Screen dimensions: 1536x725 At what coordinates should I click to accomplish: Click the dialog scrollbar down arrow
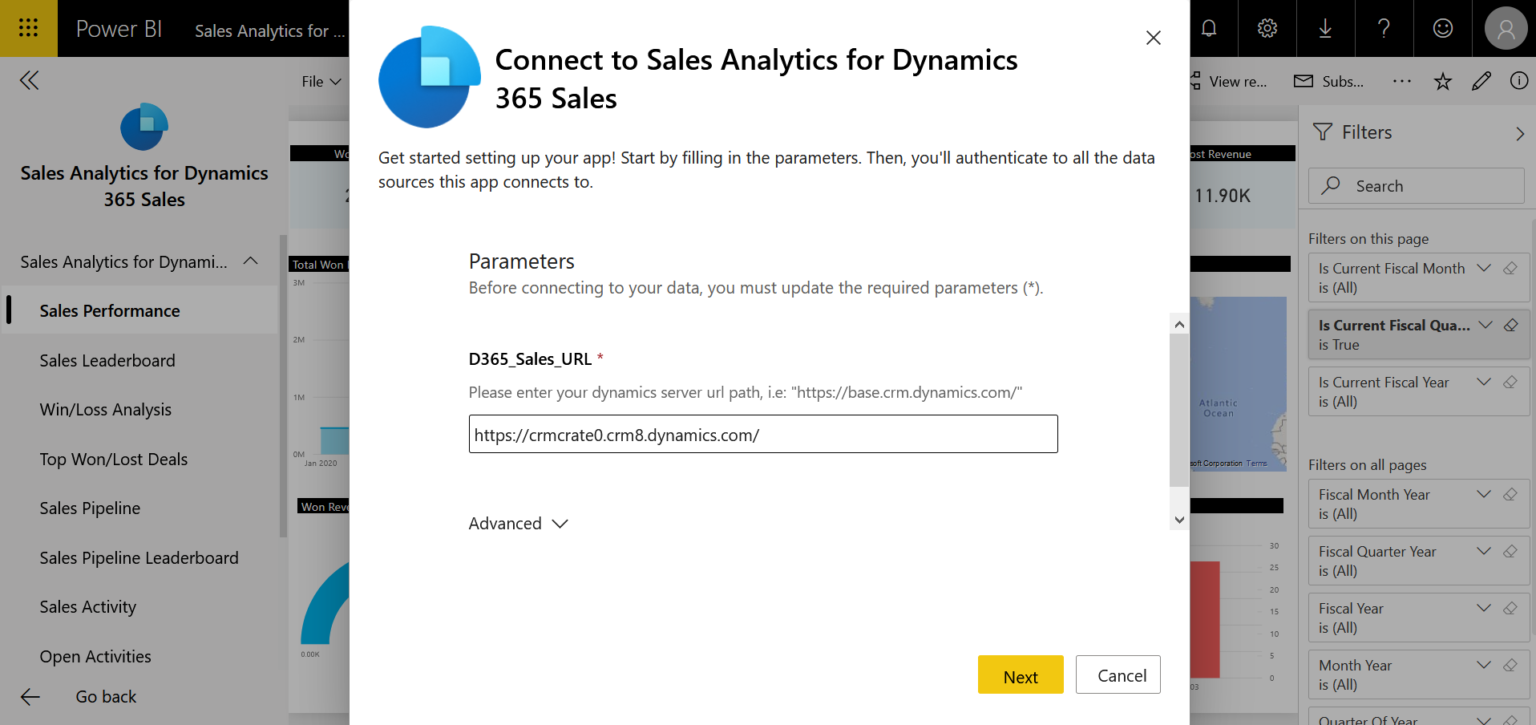tap(1179, 520)
